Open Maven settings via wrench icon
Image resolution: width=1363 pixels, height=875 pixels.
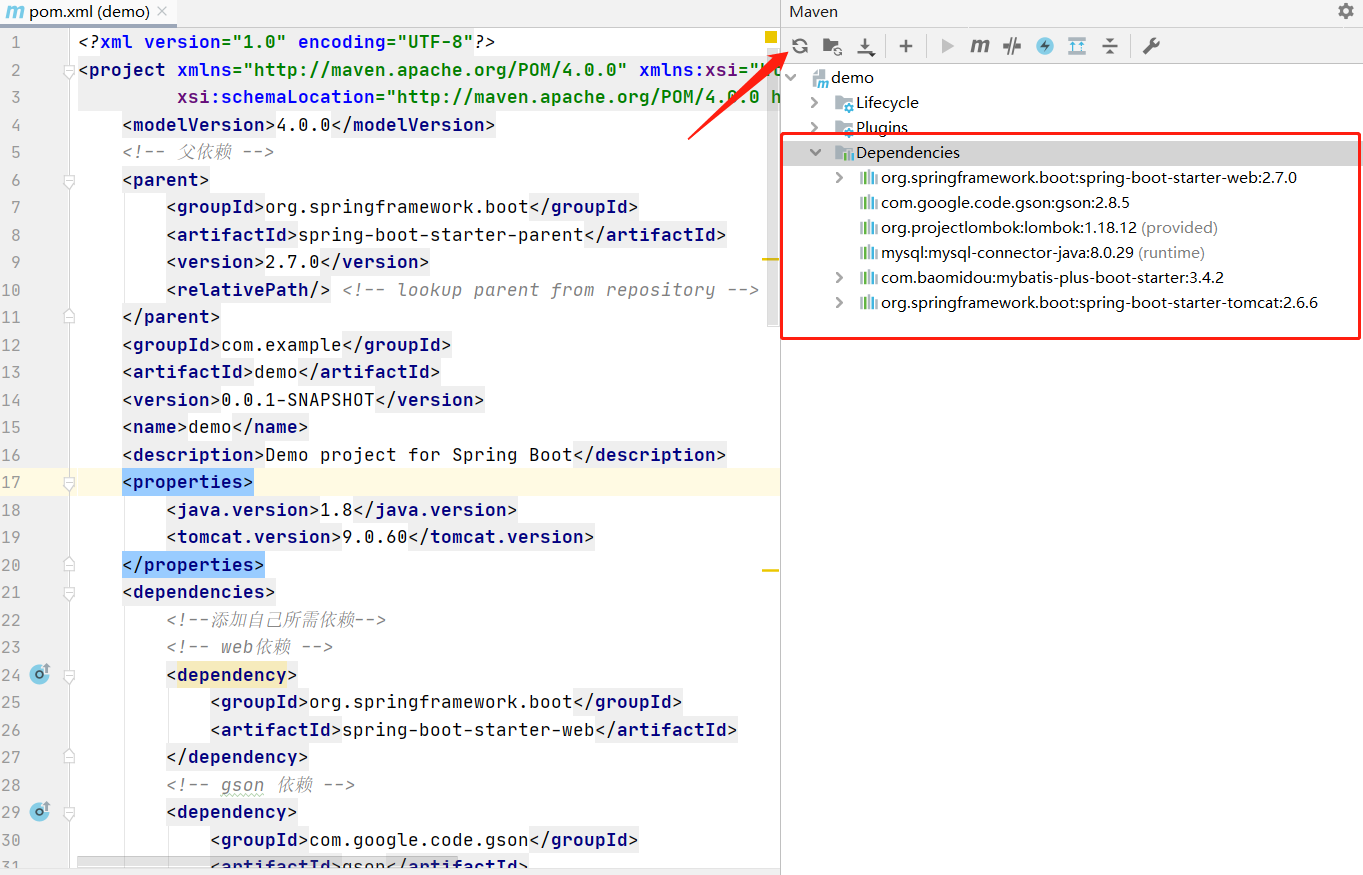click(x=1151, y=46)
